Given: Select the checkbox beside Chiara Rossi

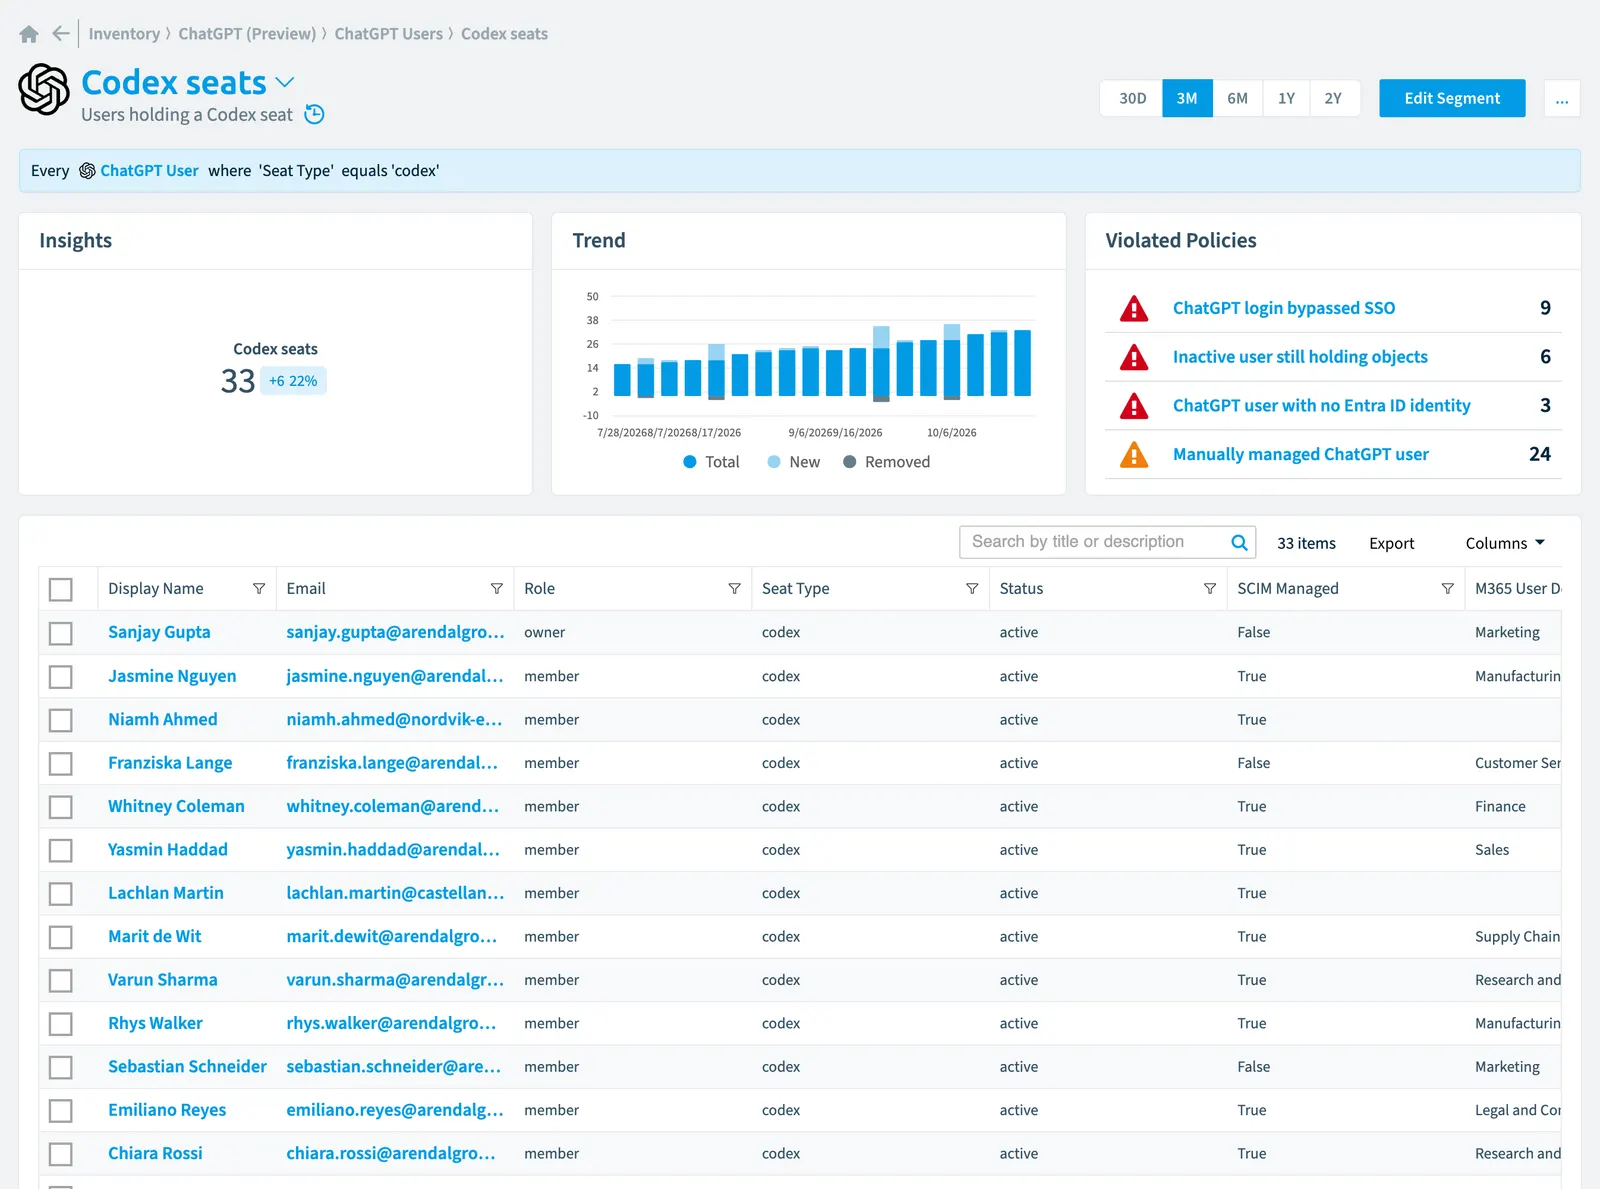Looking at the screenshot, I should (61, 1154).
